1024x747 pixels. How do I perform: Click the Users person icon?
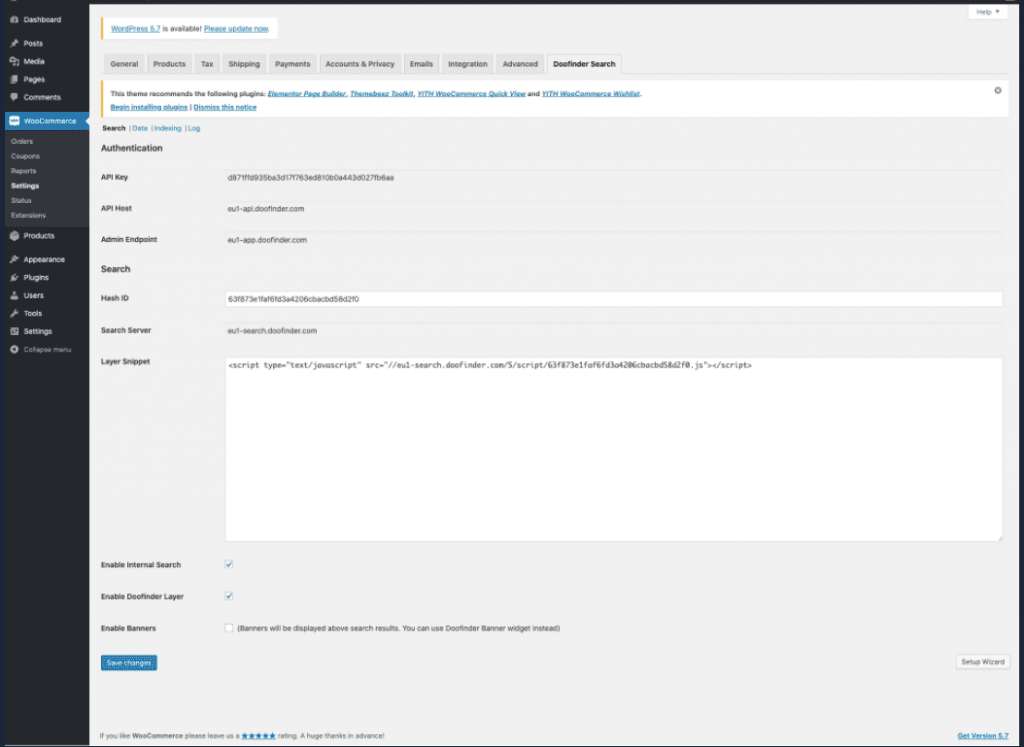click(13, 295)
